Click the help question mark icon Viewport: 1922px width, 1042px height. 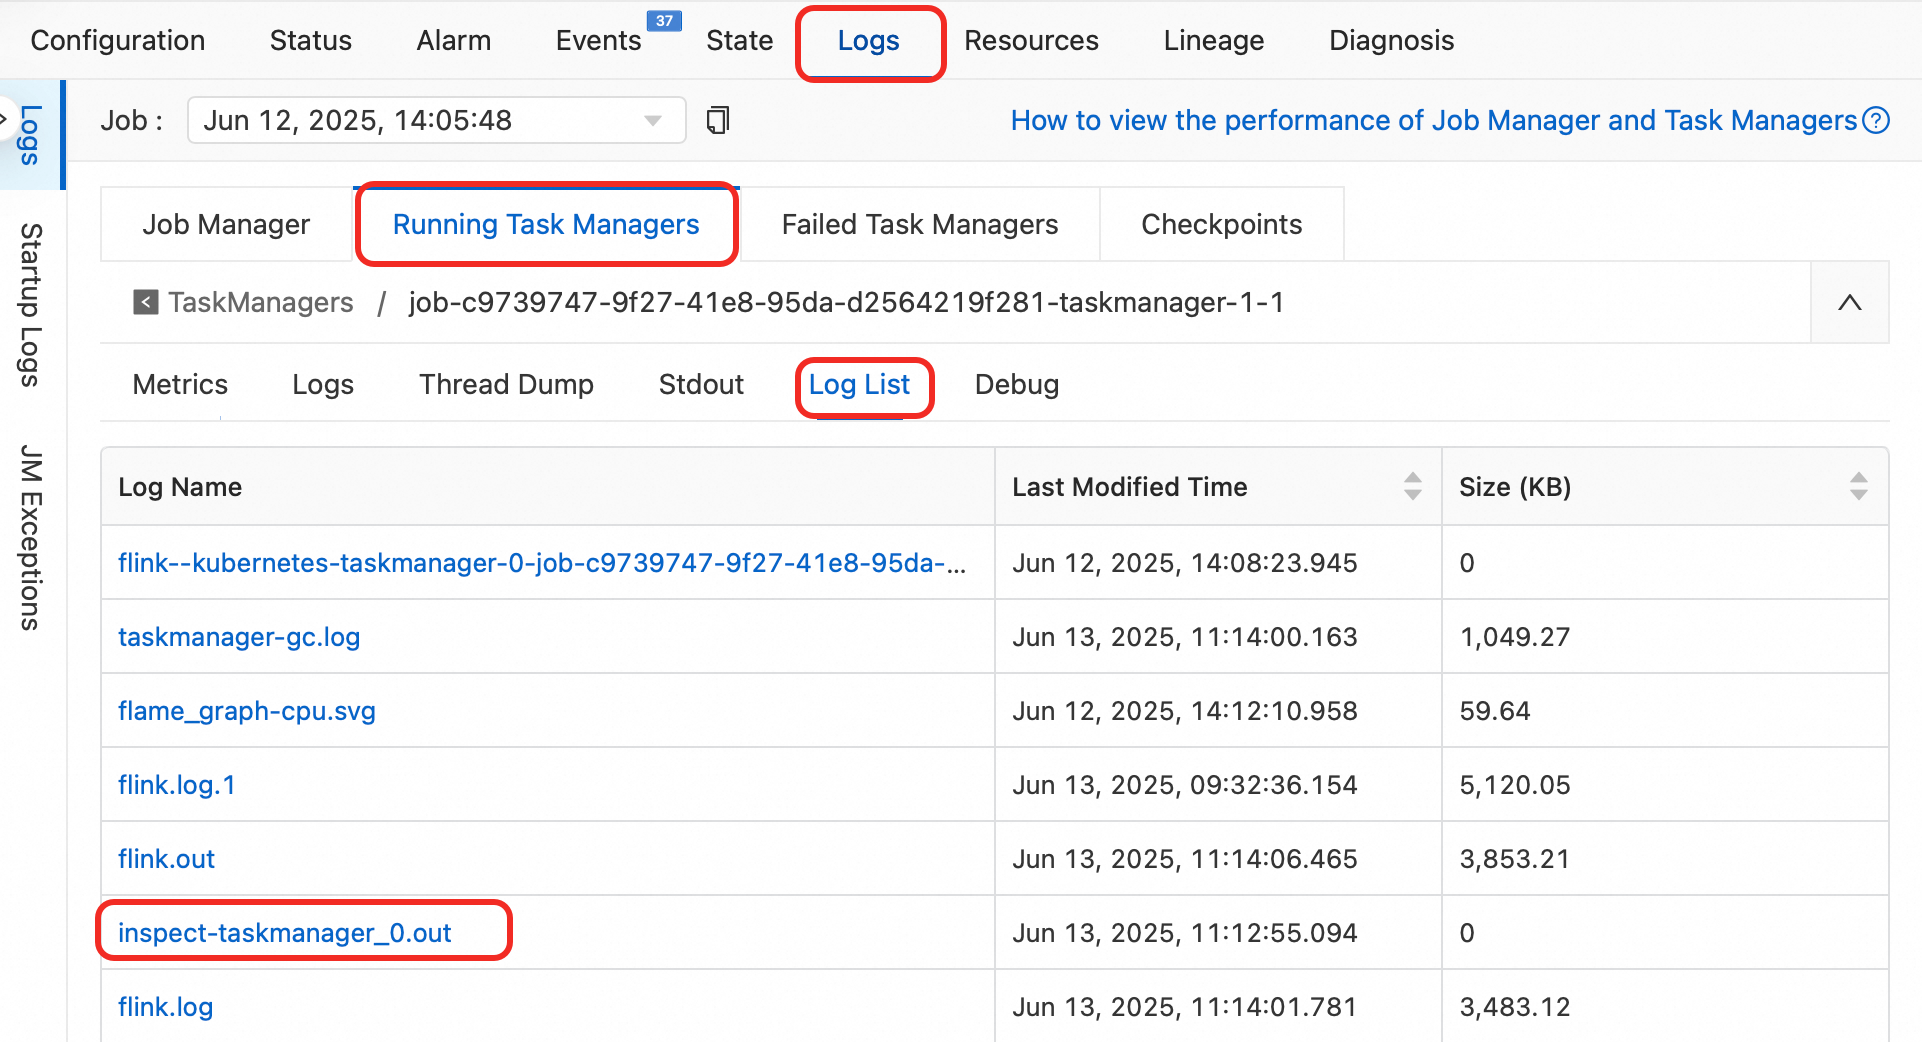click(x=1877, y=121)
